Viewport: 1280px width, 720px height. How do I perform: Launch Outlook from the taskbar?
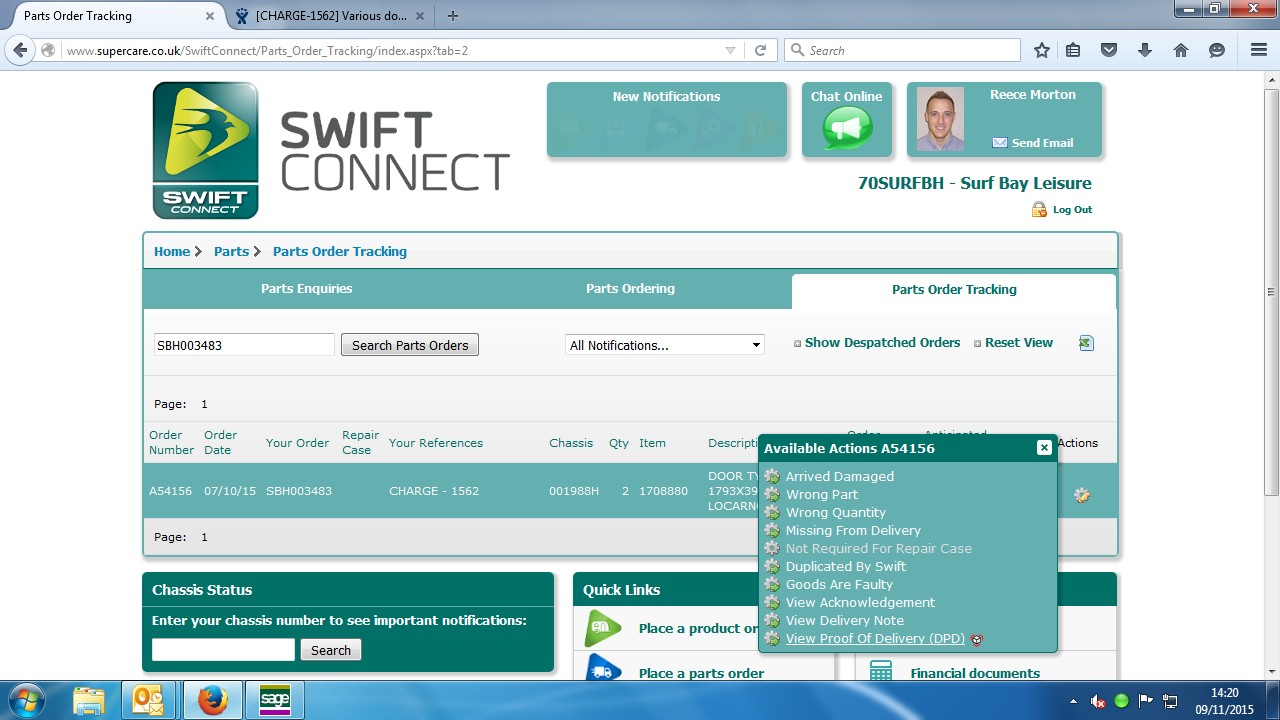[x=149, y=700]
